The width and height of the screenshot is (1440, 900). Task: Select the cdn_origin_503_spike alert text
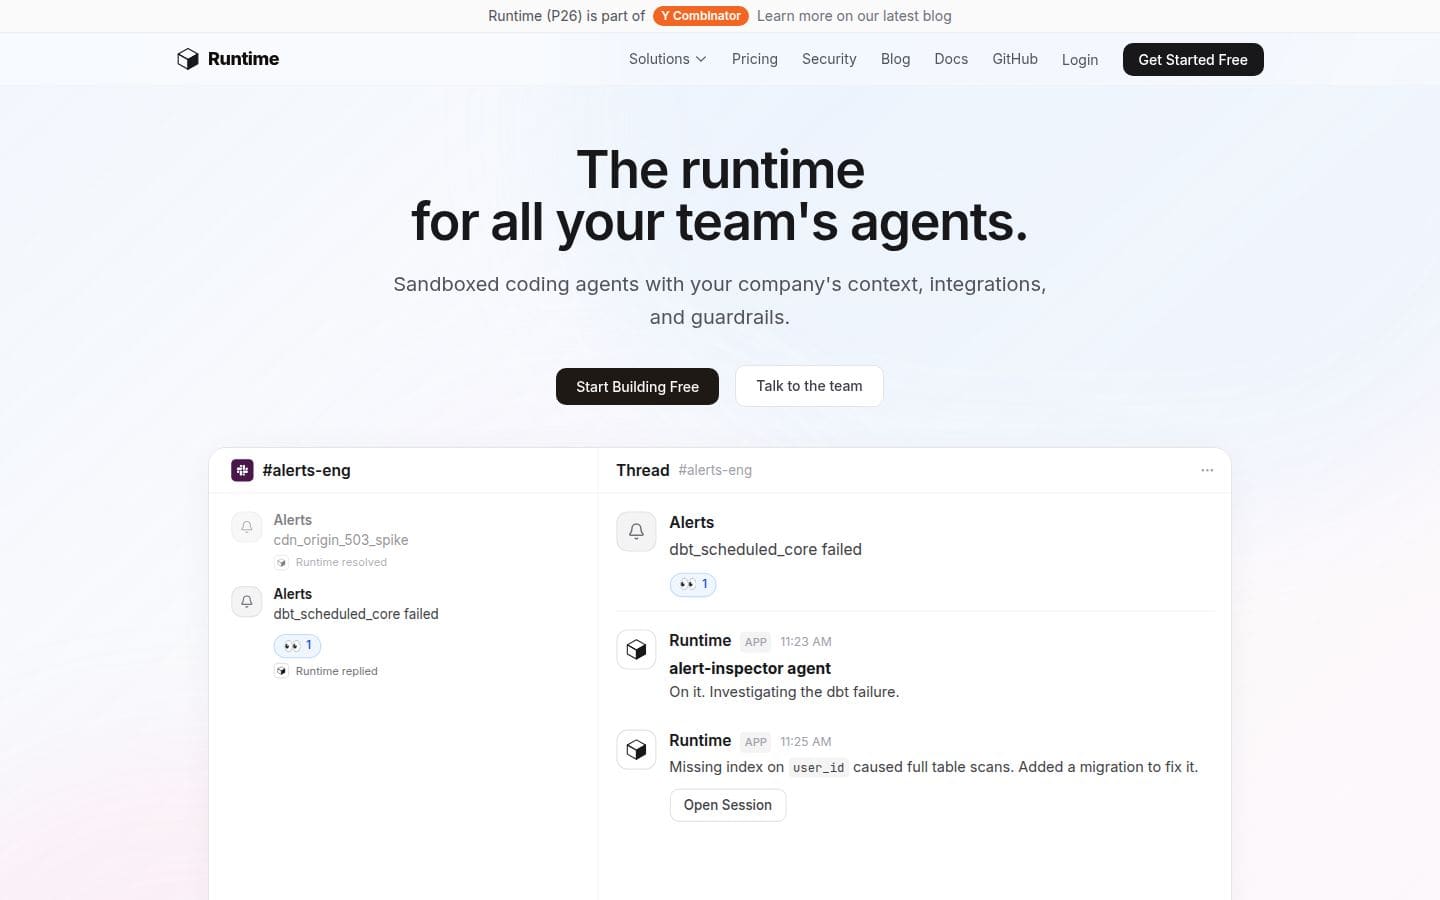coord(341,540)
